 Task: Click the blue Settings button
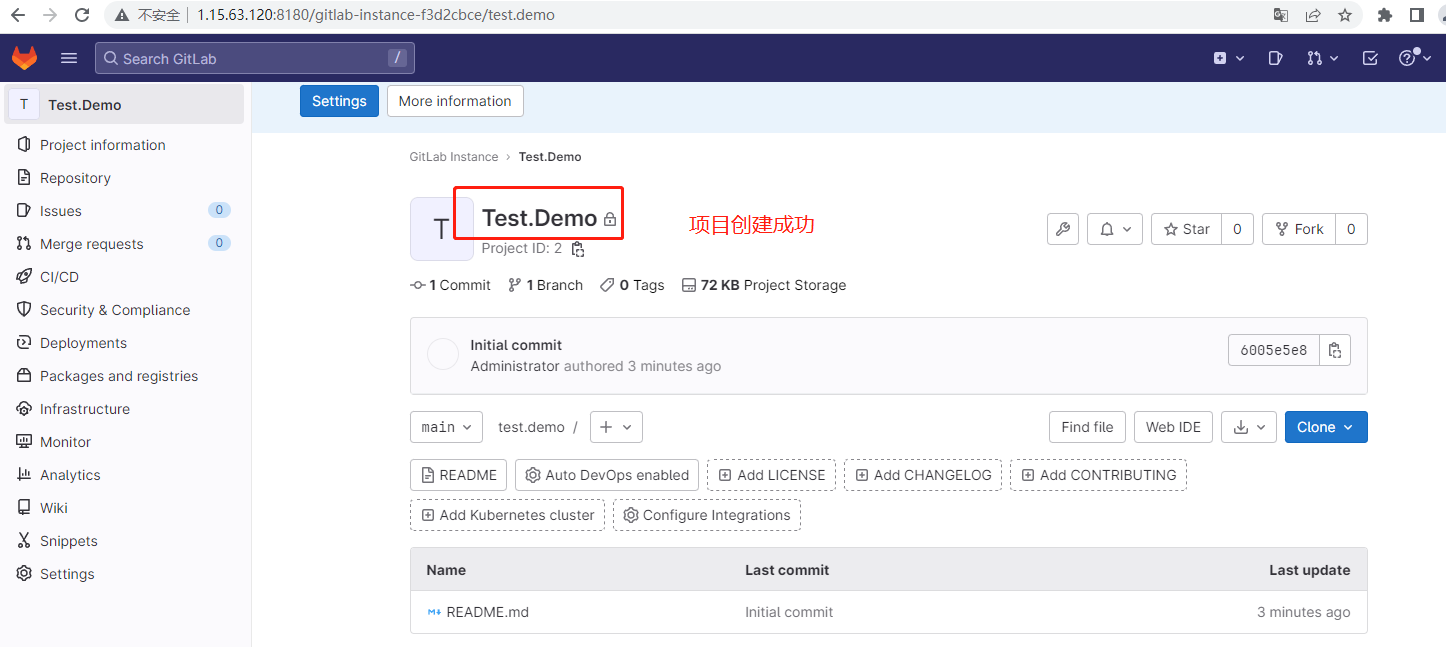tap(339, 101)
